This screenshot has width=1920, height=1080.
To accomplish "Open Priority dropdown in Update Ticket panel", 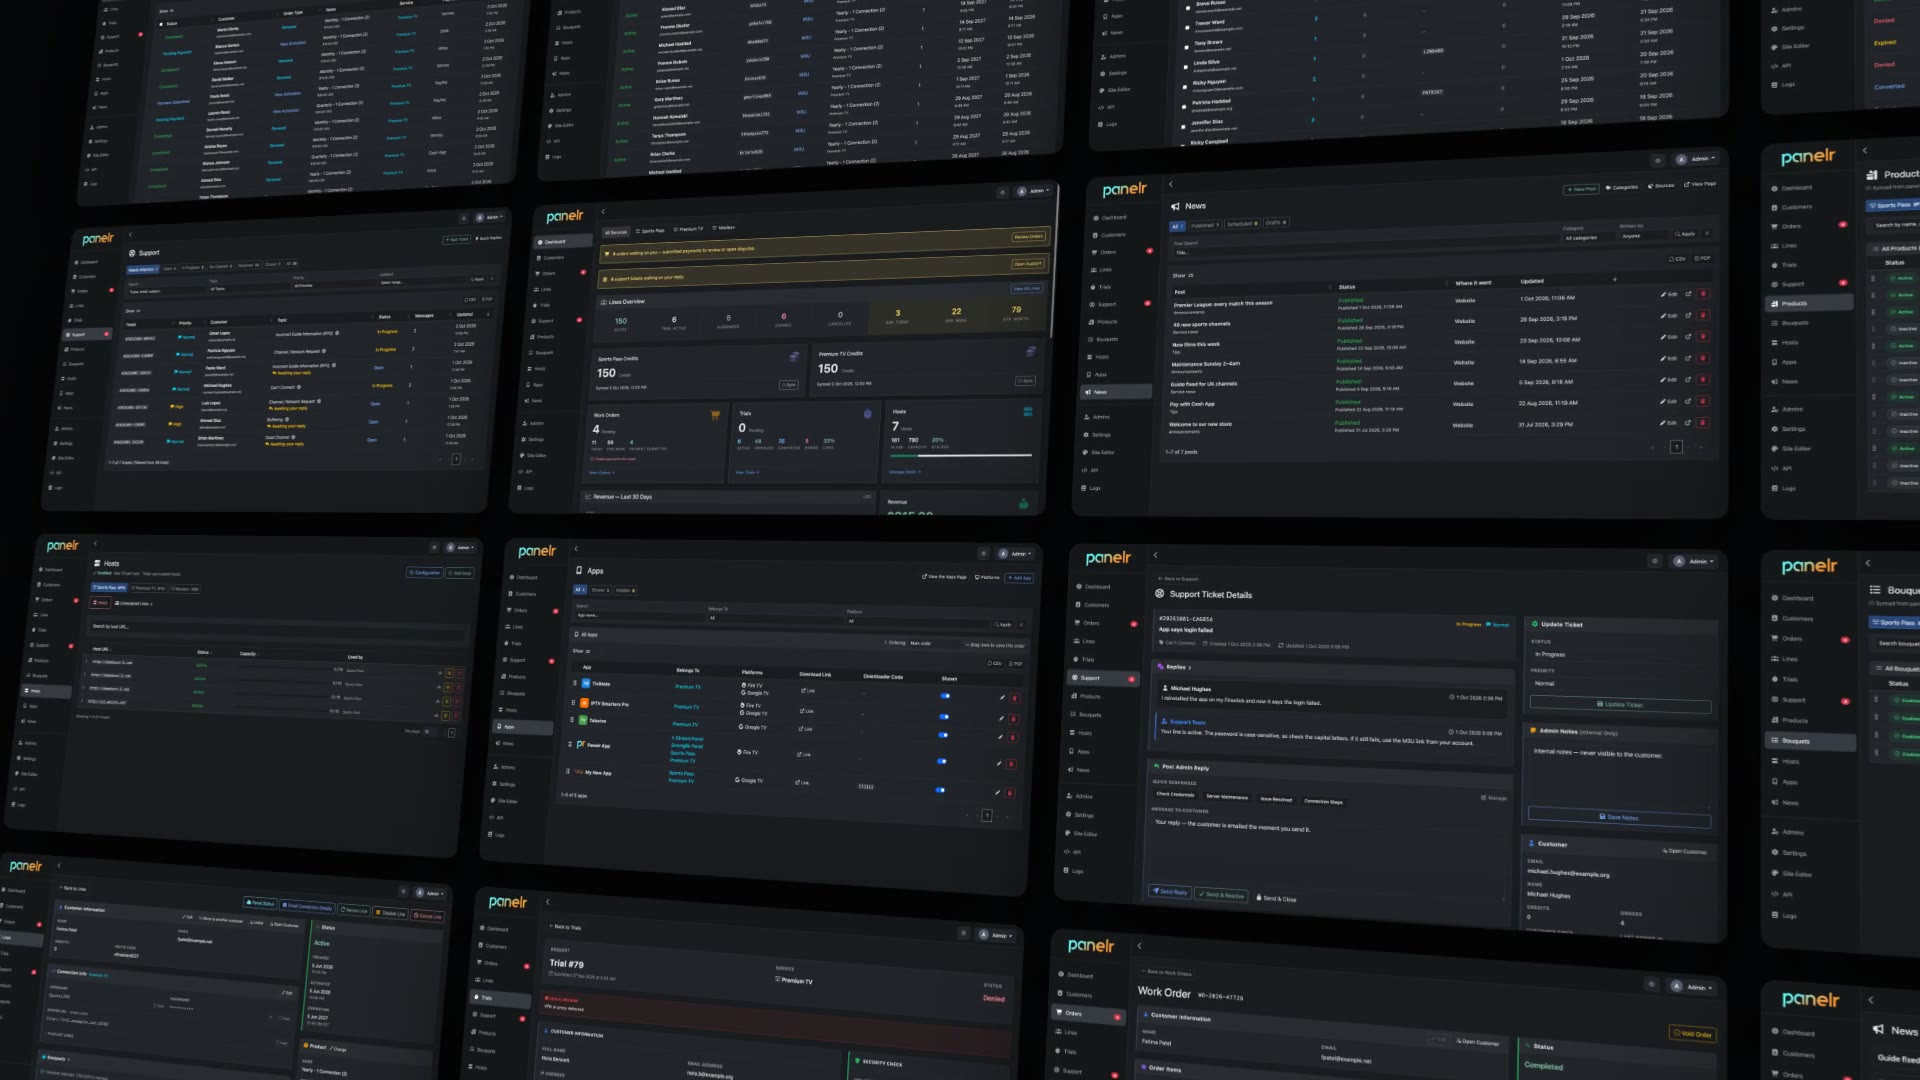I will [x=1620, y=684].
